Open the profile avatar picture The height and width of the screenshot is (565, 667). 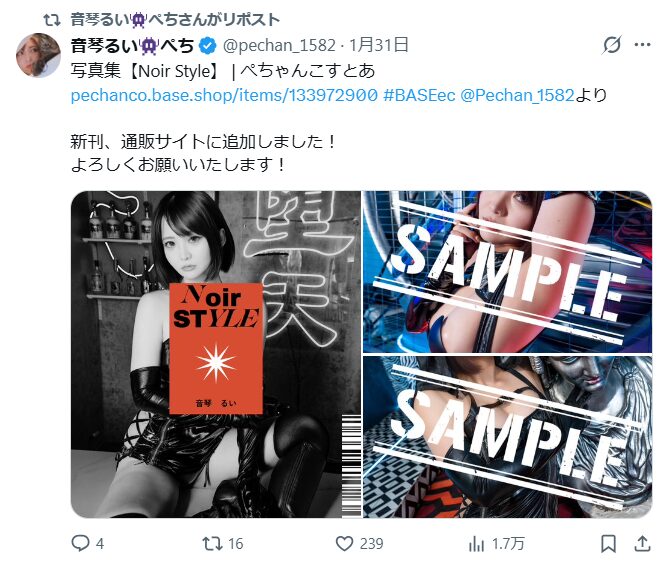point(38,55)
